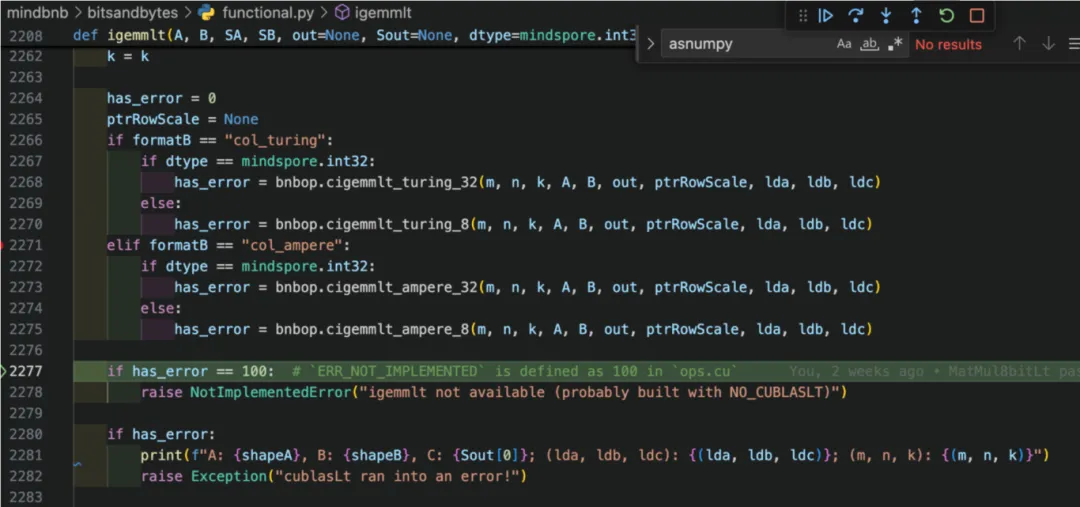Image resolution: width=1080 pixels, height=507 pixels.
Task: Expand the replace field using the chevron
Action: click(651, 44)
